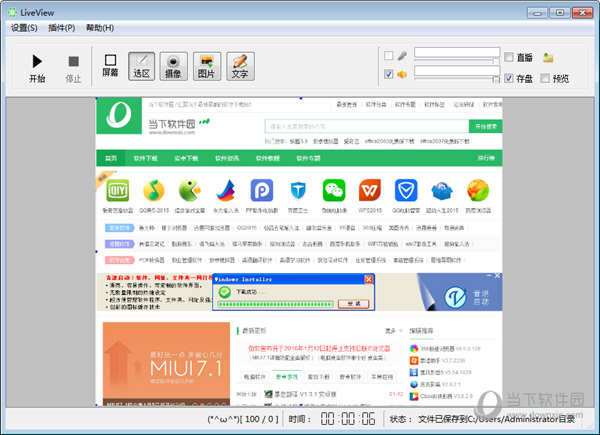
Task: Click the [ 100 / 0 ] counter text
Action: click(259, 419)
